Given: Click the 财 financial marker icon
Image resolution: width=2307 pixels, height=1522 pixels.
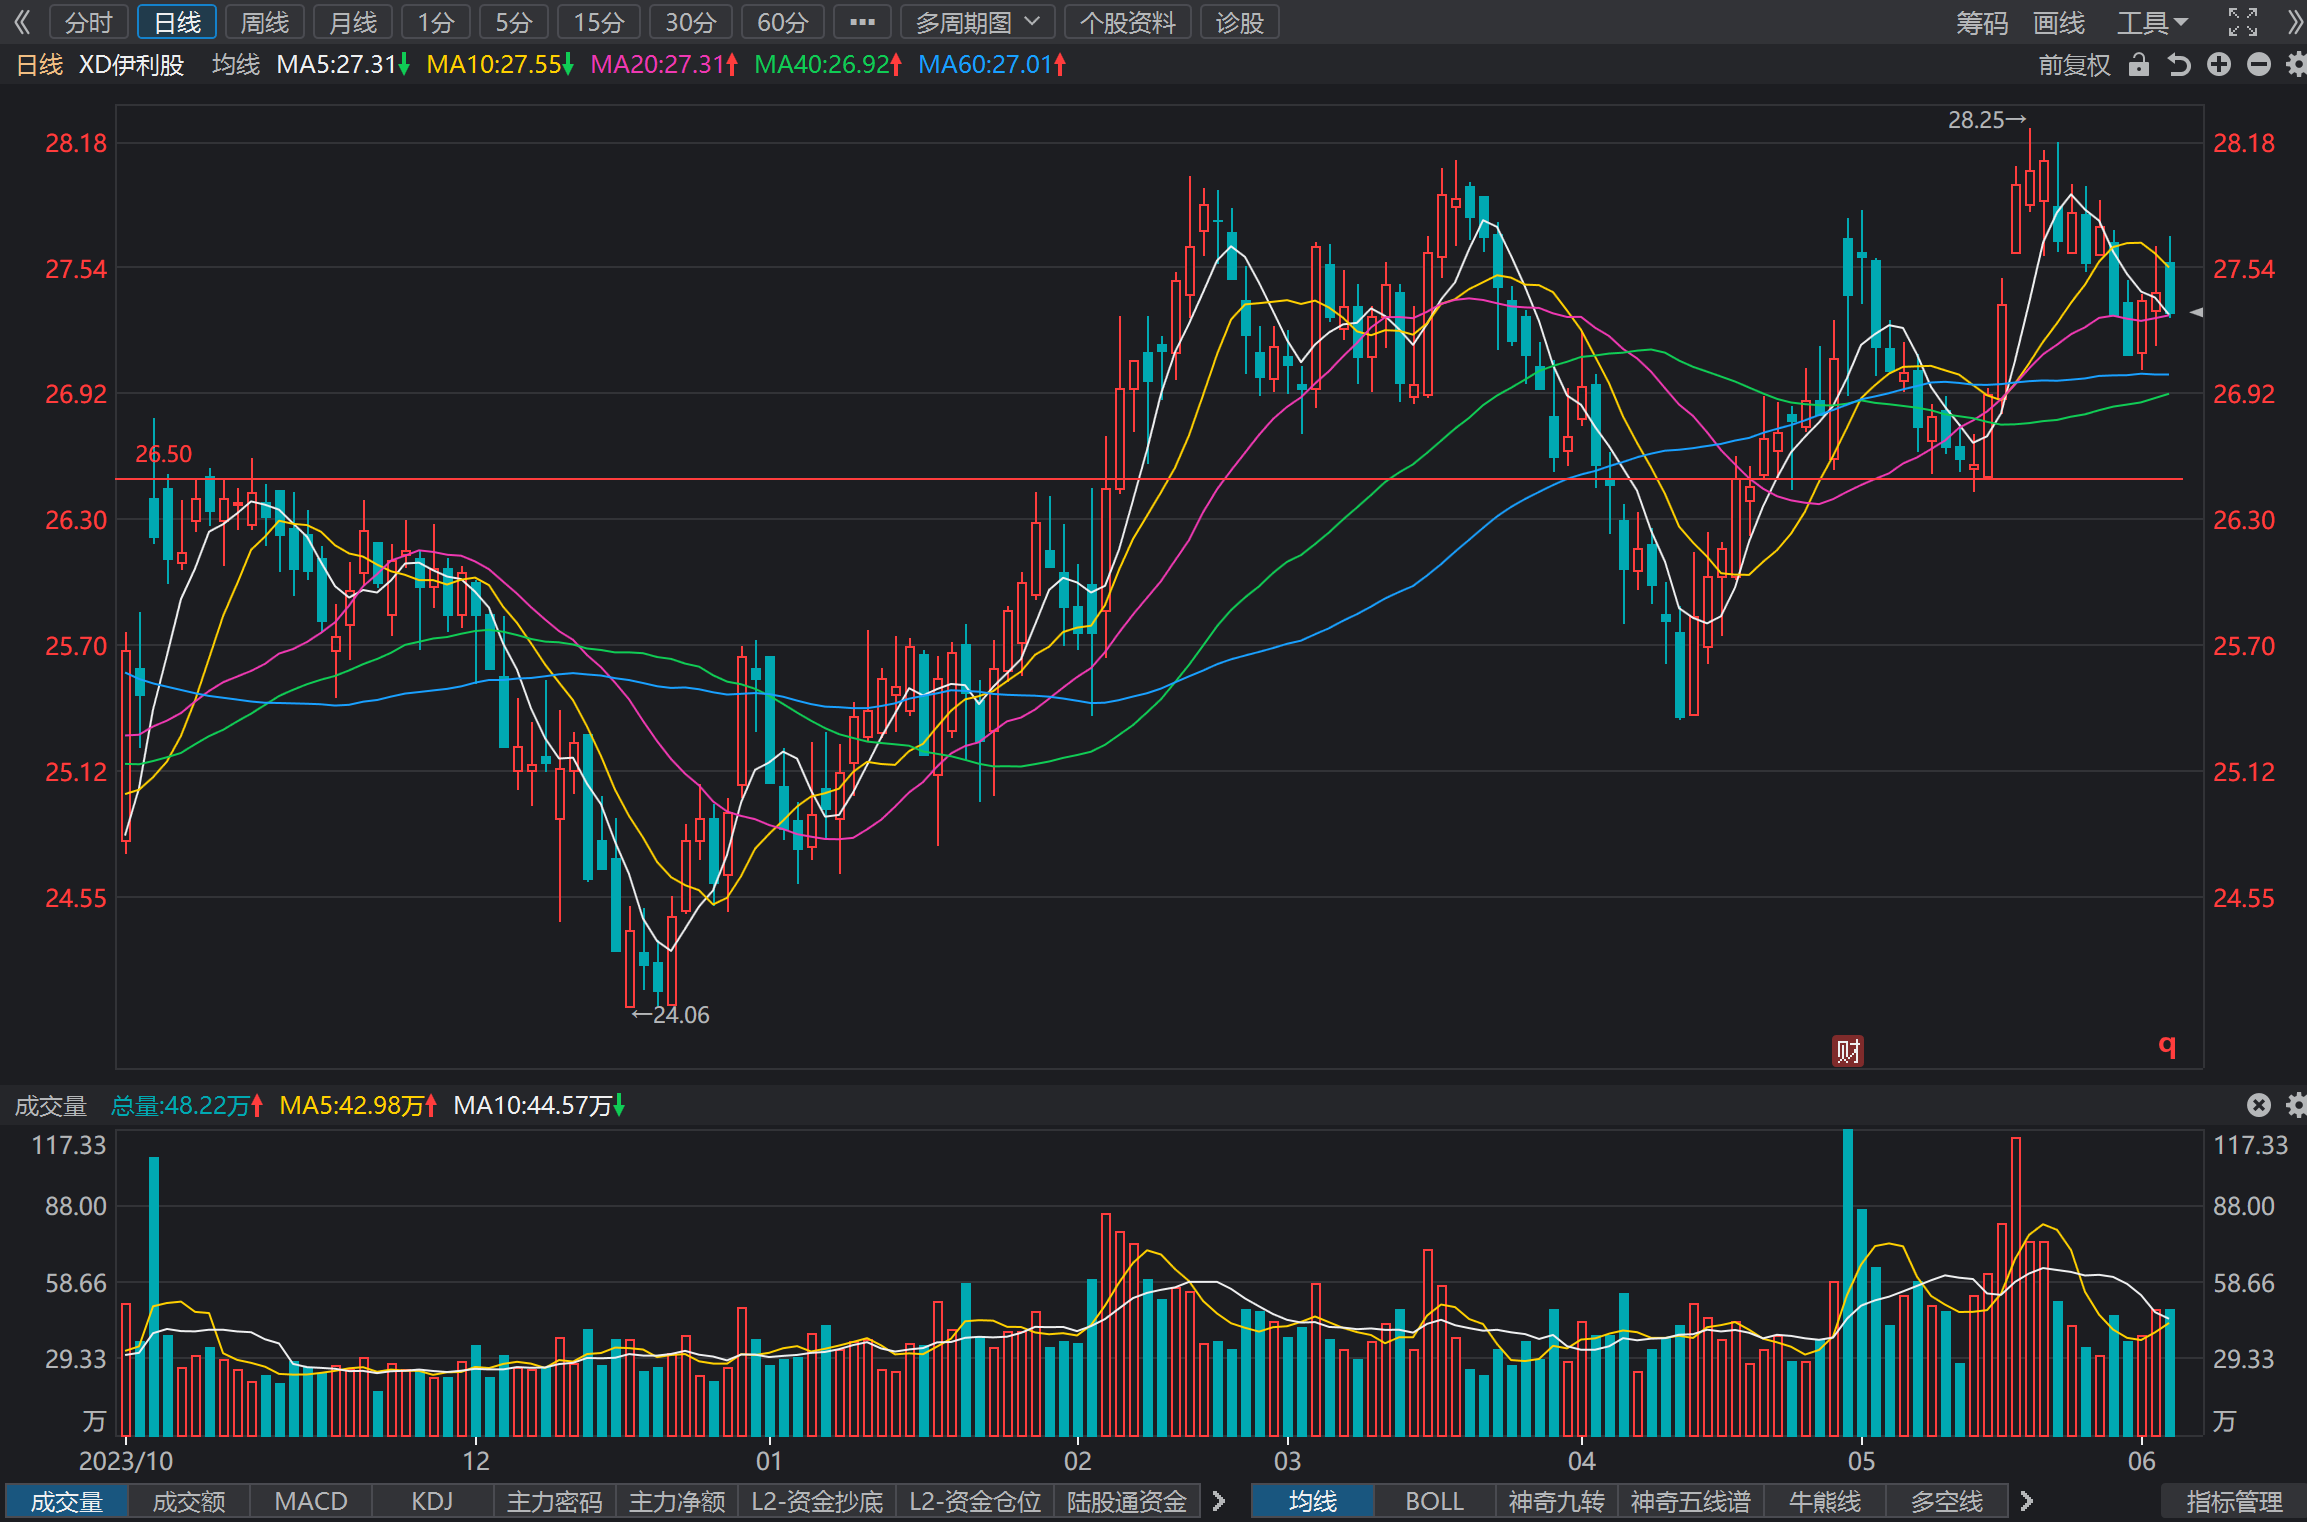Looking at the screenshot, I should (1847, 1051).
